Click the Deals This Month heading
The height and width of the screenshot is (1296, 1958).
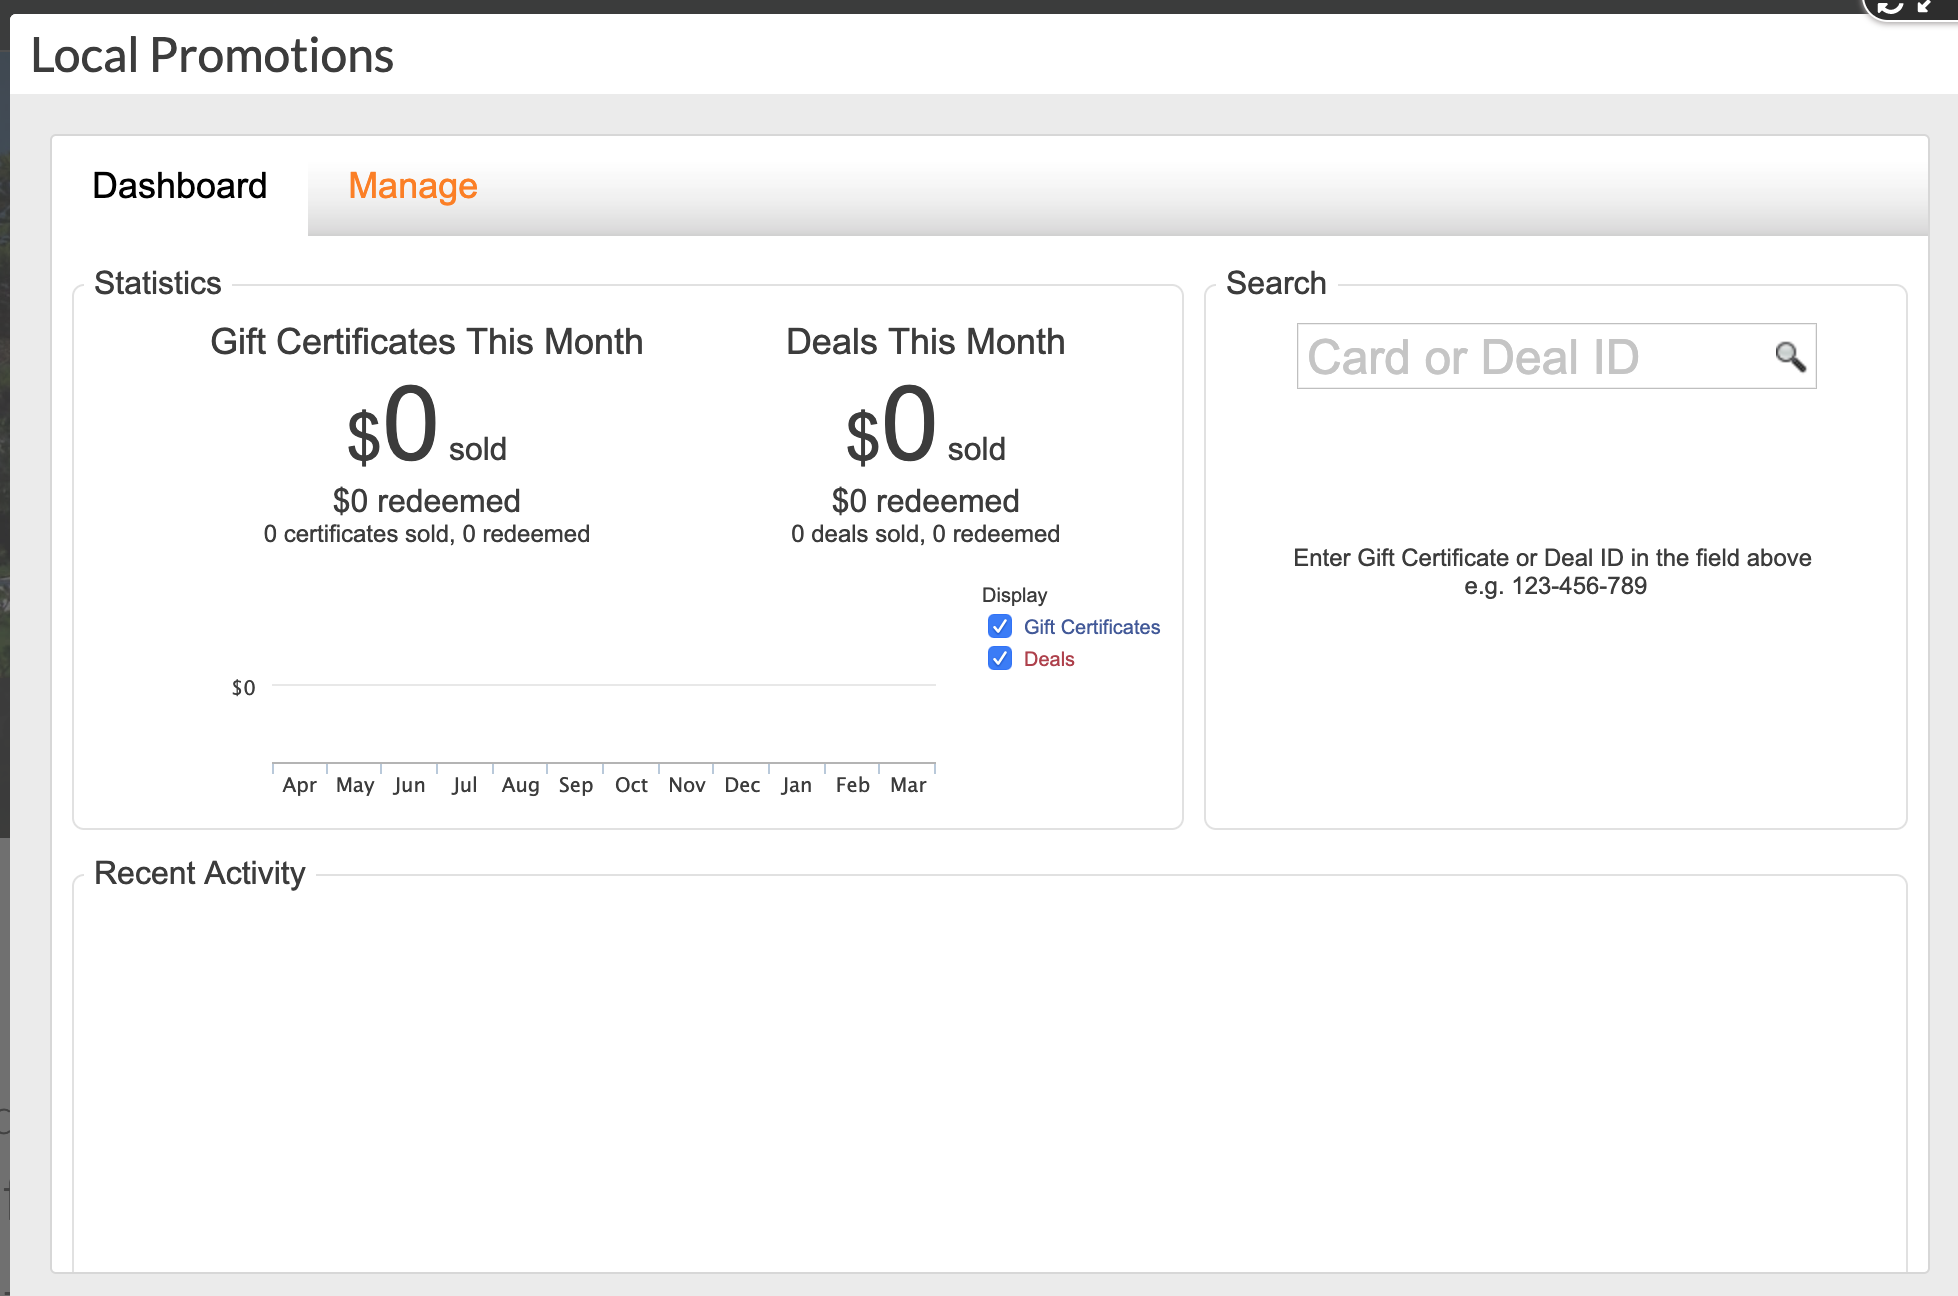925,342
